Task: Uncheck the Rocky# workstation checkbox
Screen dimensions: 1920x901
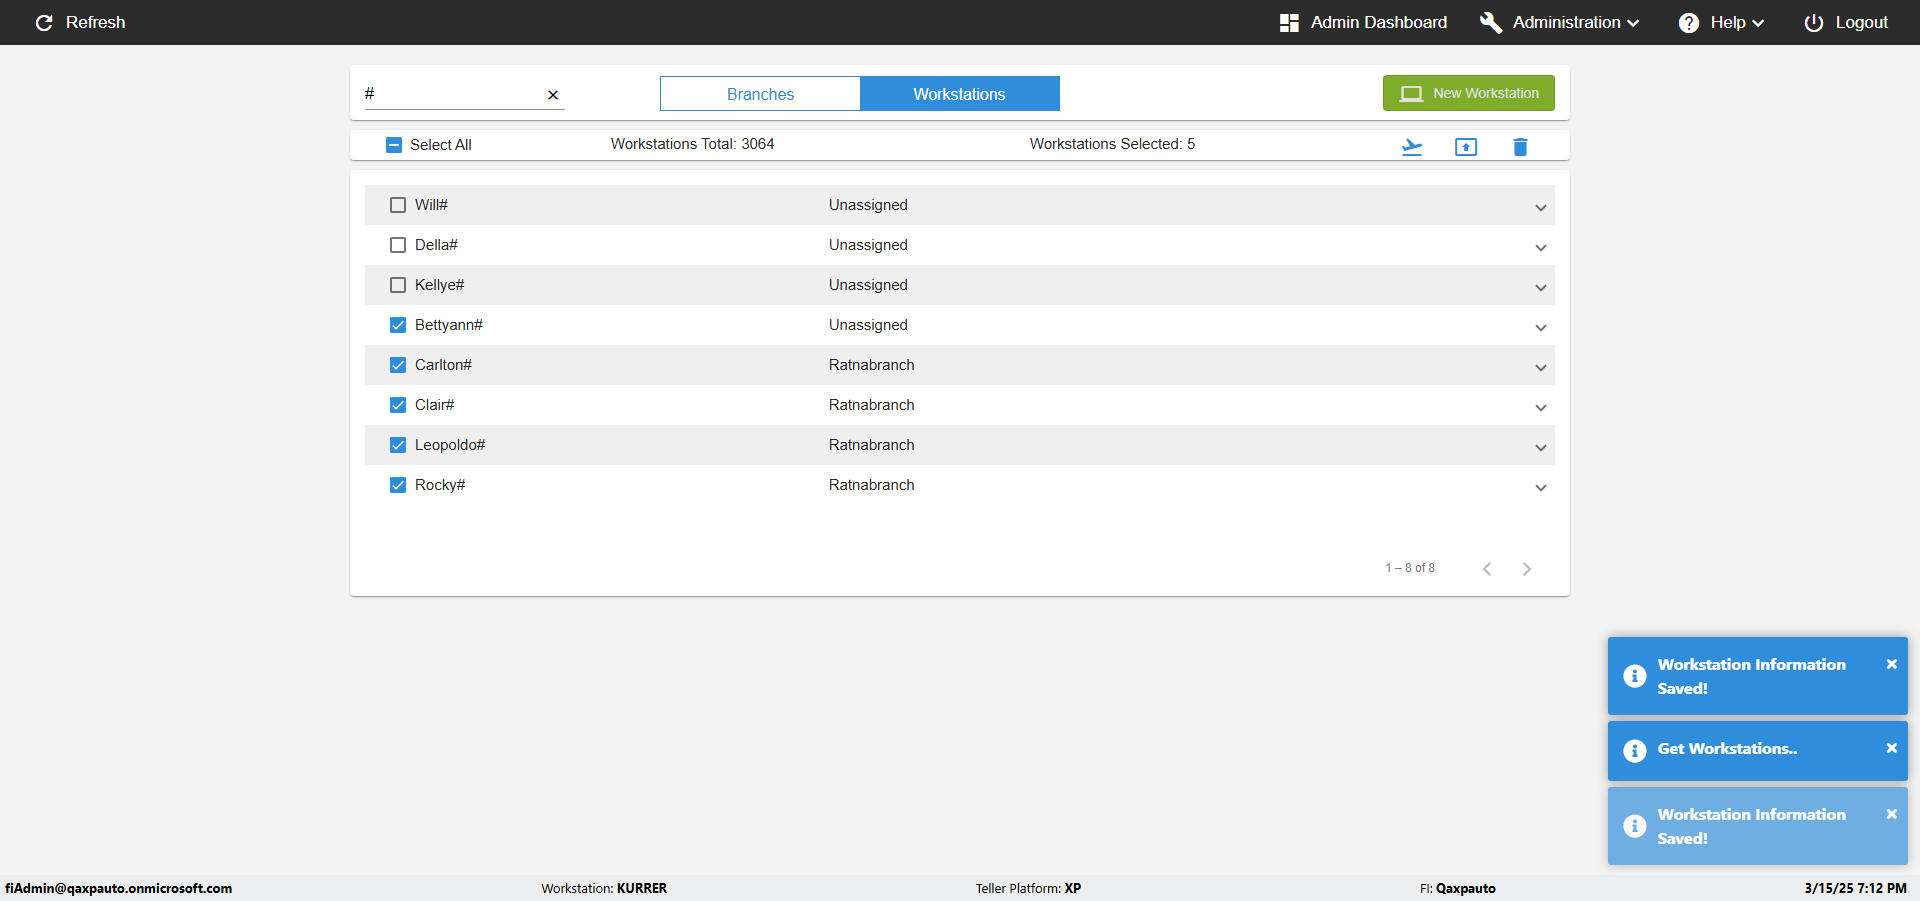Action: [398, 485]
